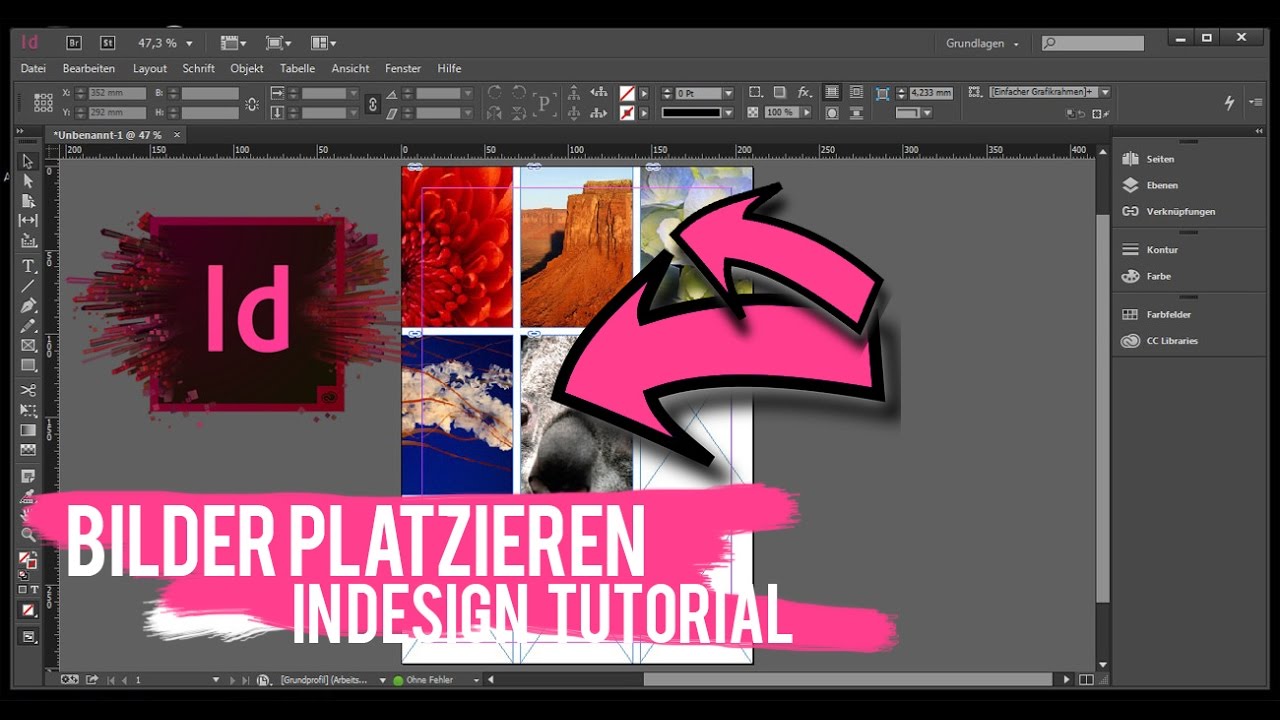Screen dimensions: 1280x720
Task: Toggle the wrap around bounding box option
Action: pyautogui.click(x=855, y=93)
